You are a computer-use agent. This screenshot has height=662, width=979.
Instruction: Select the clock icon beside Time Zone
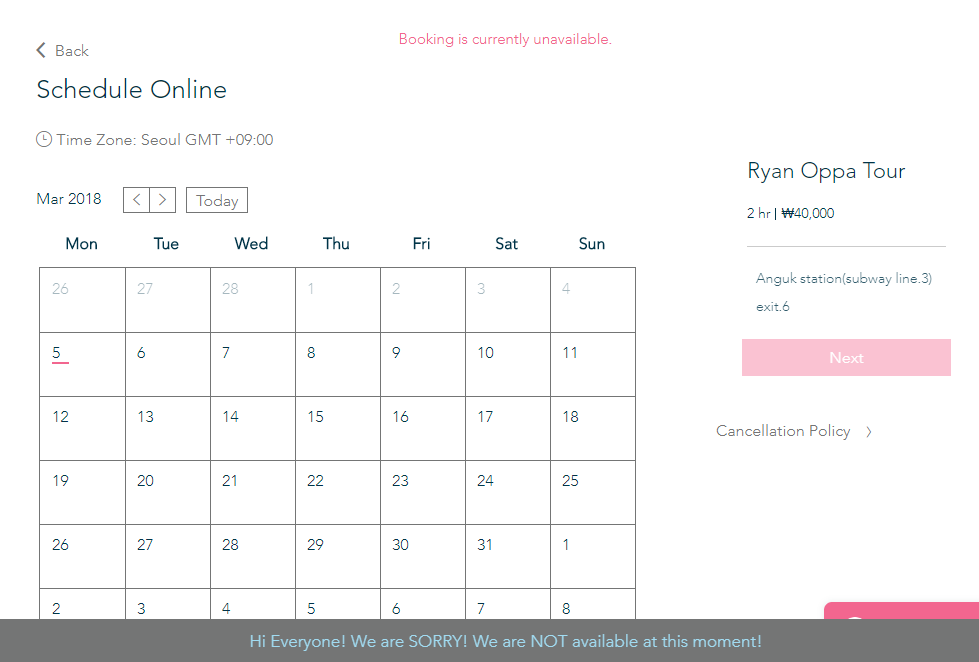(44, 139)
